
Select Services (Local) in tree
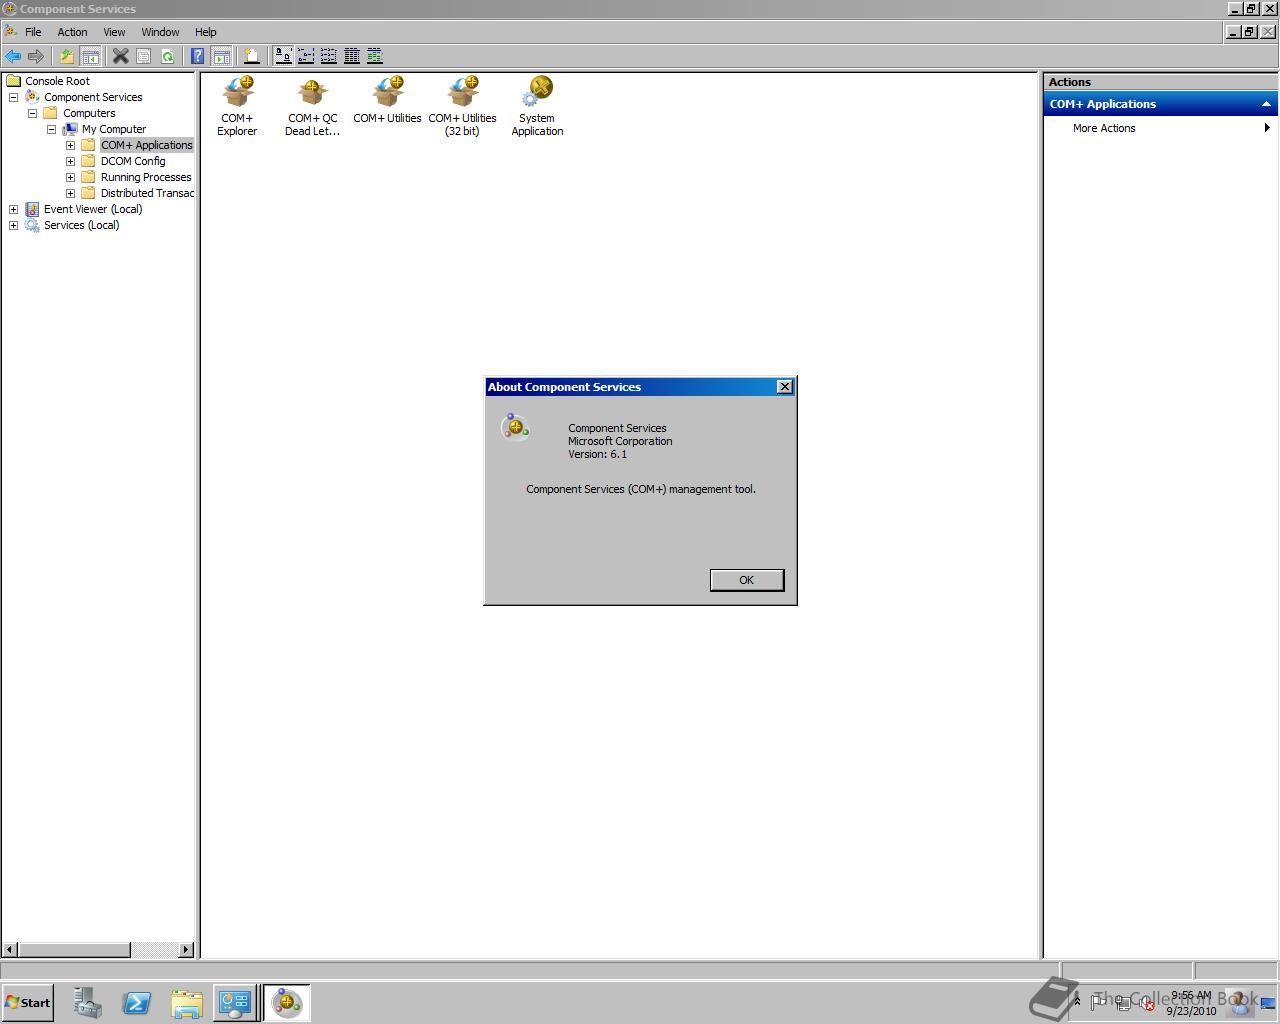pyautogui.click(x=81, y=225)
